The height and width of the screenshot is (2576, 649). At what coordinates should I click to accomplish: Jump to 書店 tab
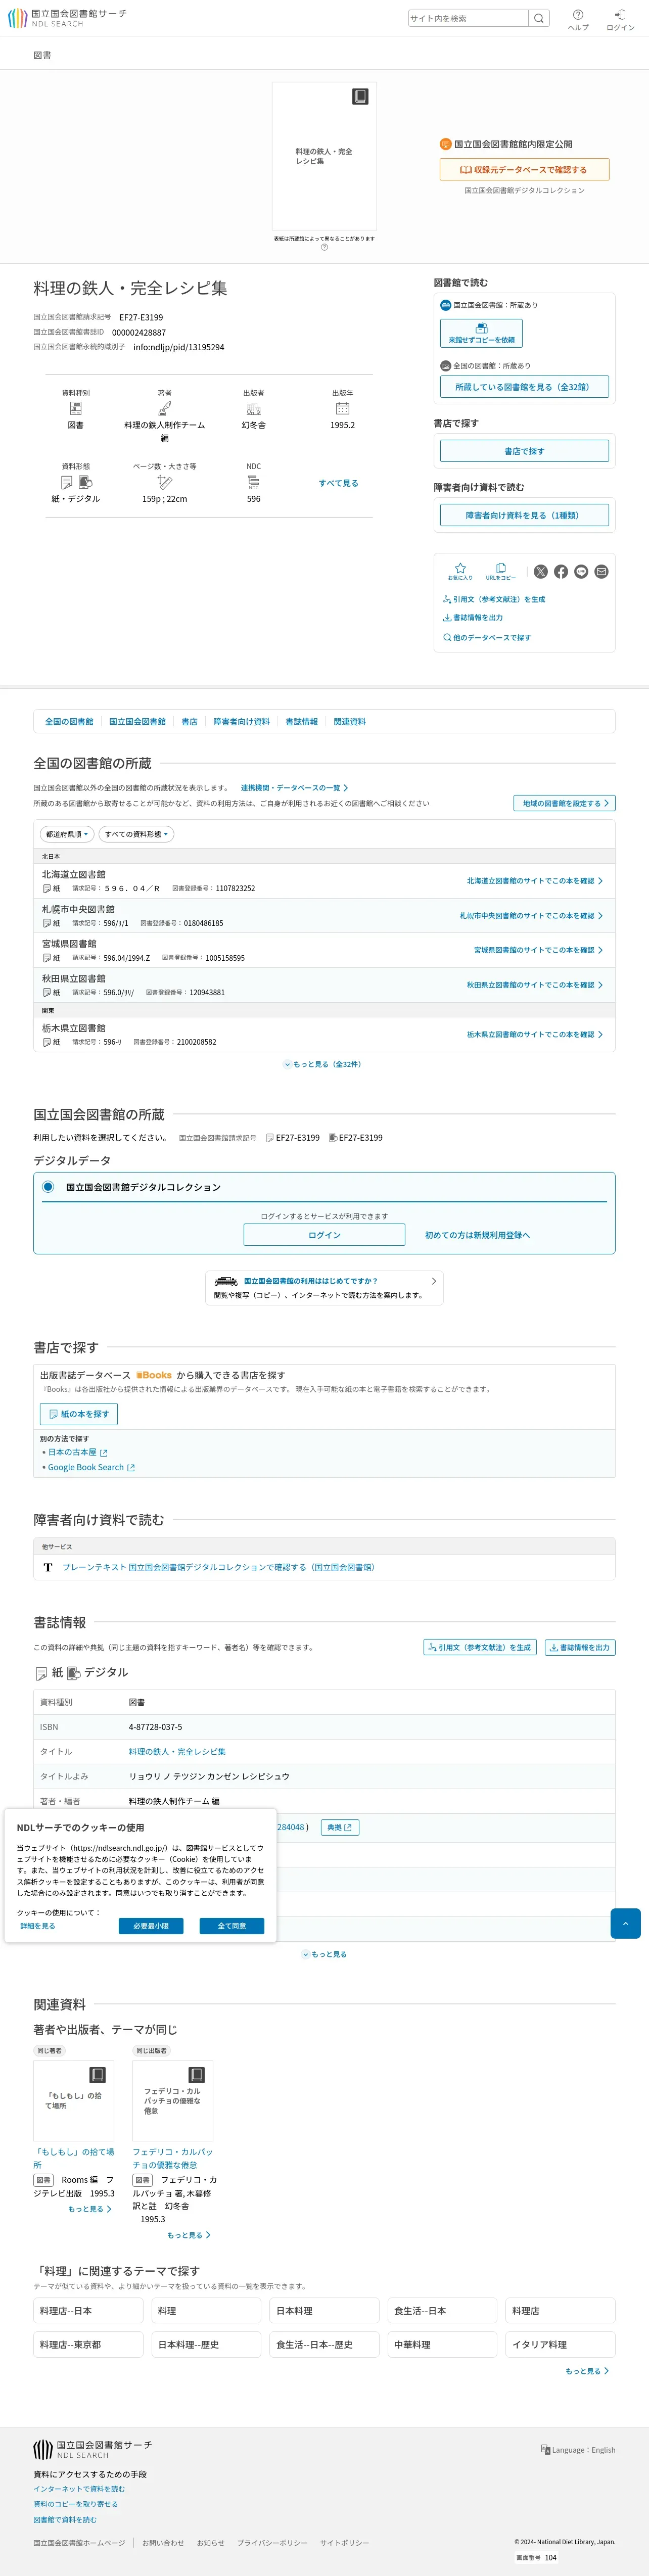[x=189, y=721]
